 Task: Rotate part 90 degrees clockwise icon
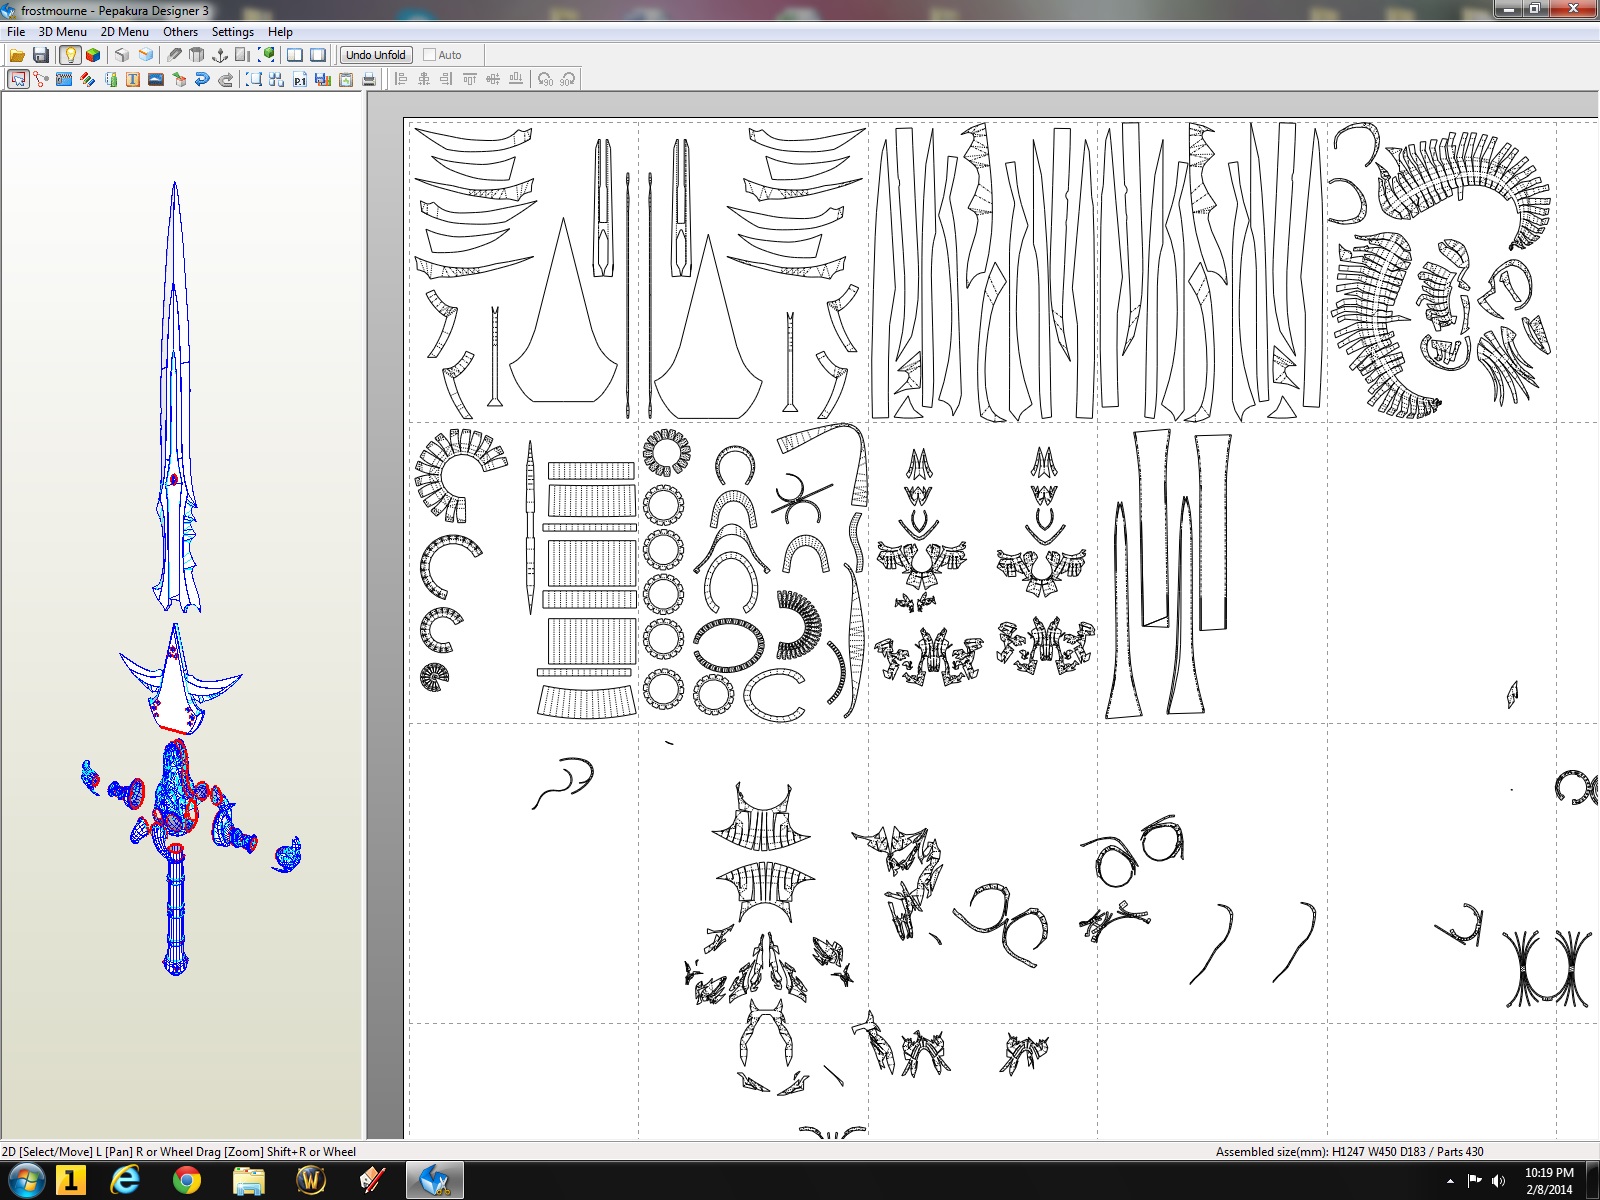coord(568,79)
